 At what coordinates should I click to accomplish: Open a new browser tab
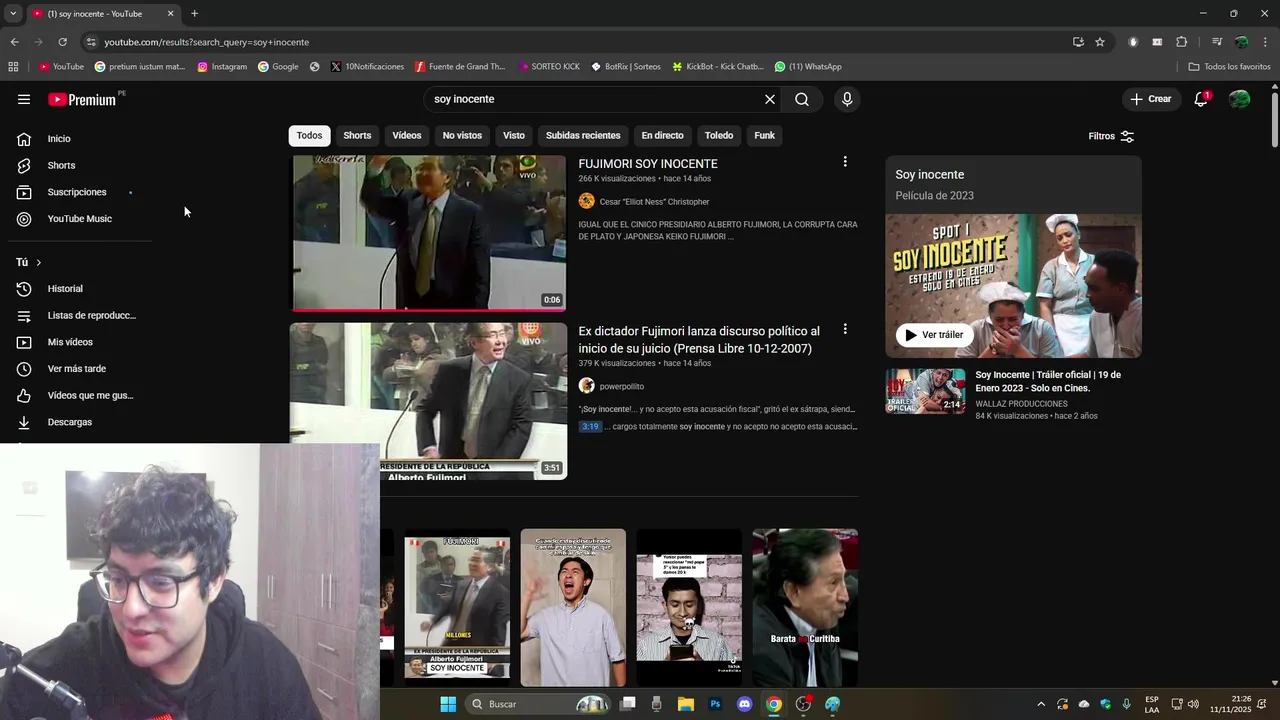tap(194, 14)
